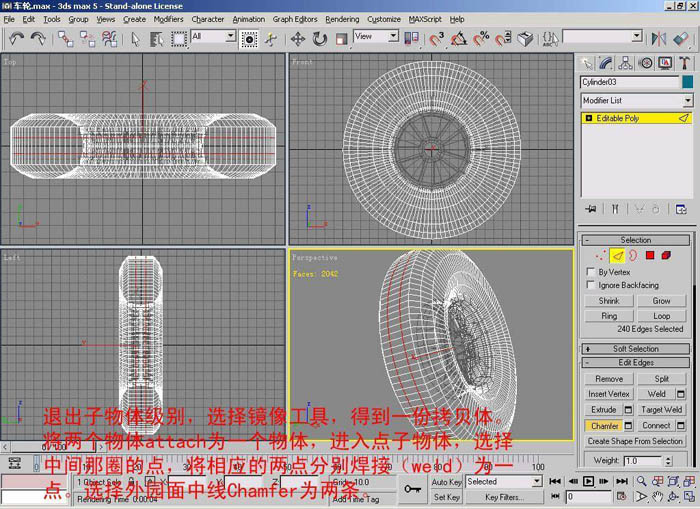This screenshot has height=509, width=700.
Task: Collapse the Edit Edges rollout
Action: (636, 363)
